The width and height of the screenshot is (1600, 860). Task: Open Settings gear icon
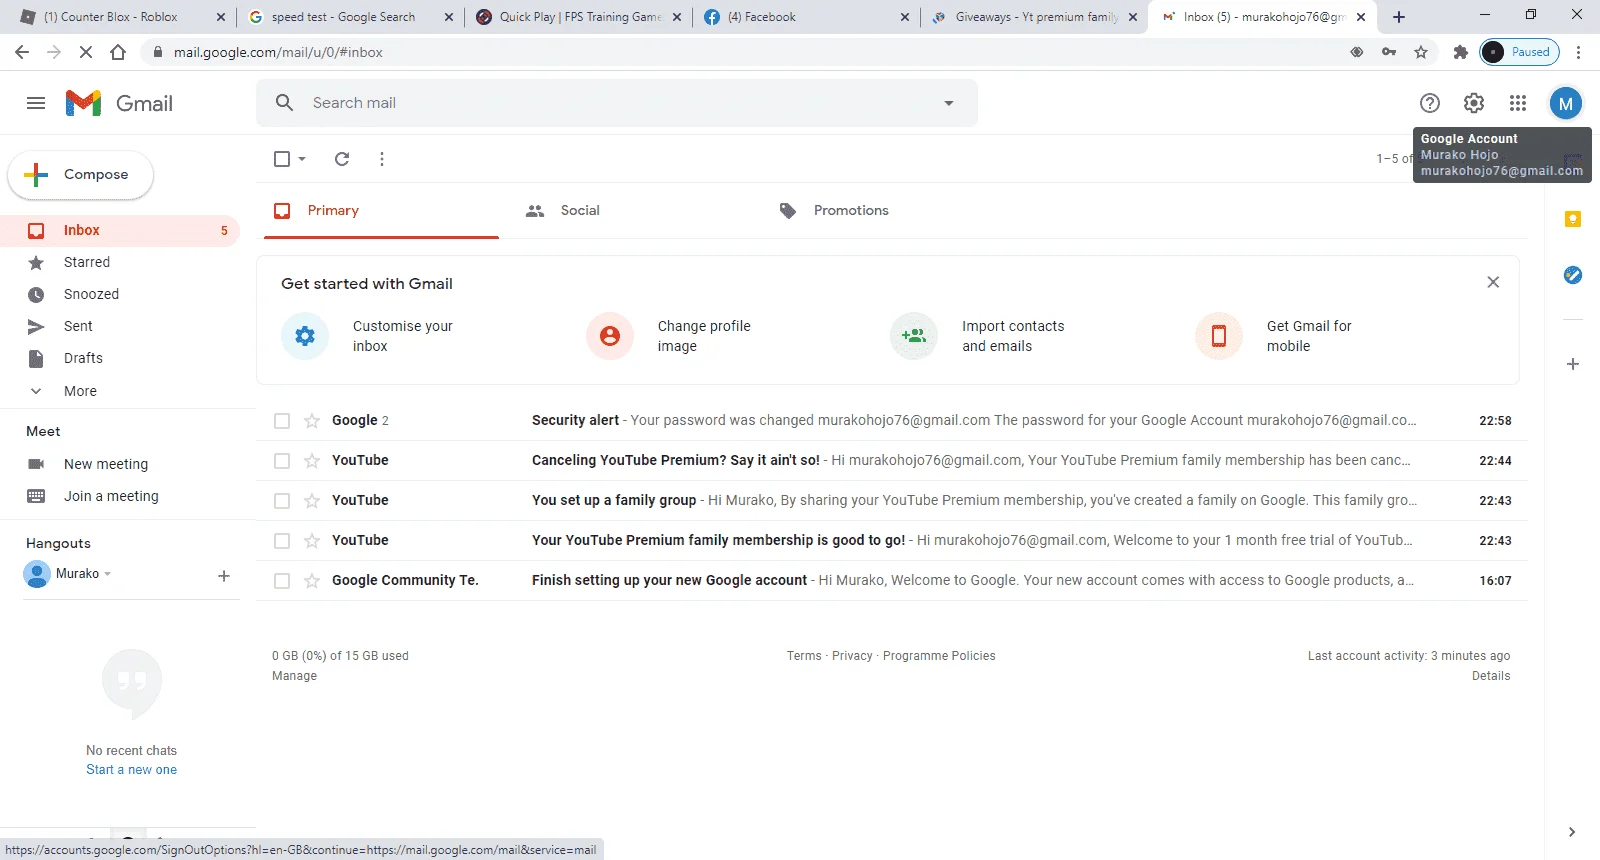tap(1474, 103)
